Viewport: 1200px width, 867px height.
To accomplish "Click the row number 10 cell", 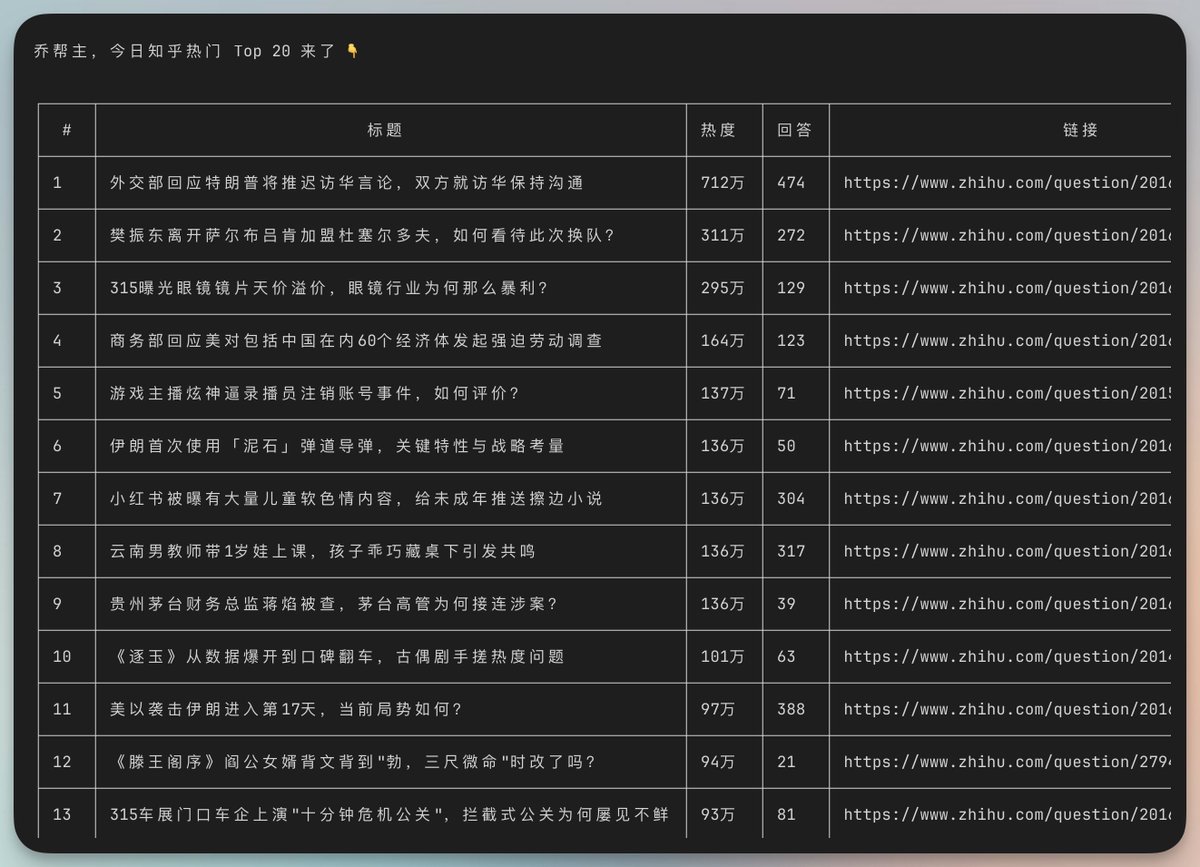I will pyautogui.click(x=64, y=656).
